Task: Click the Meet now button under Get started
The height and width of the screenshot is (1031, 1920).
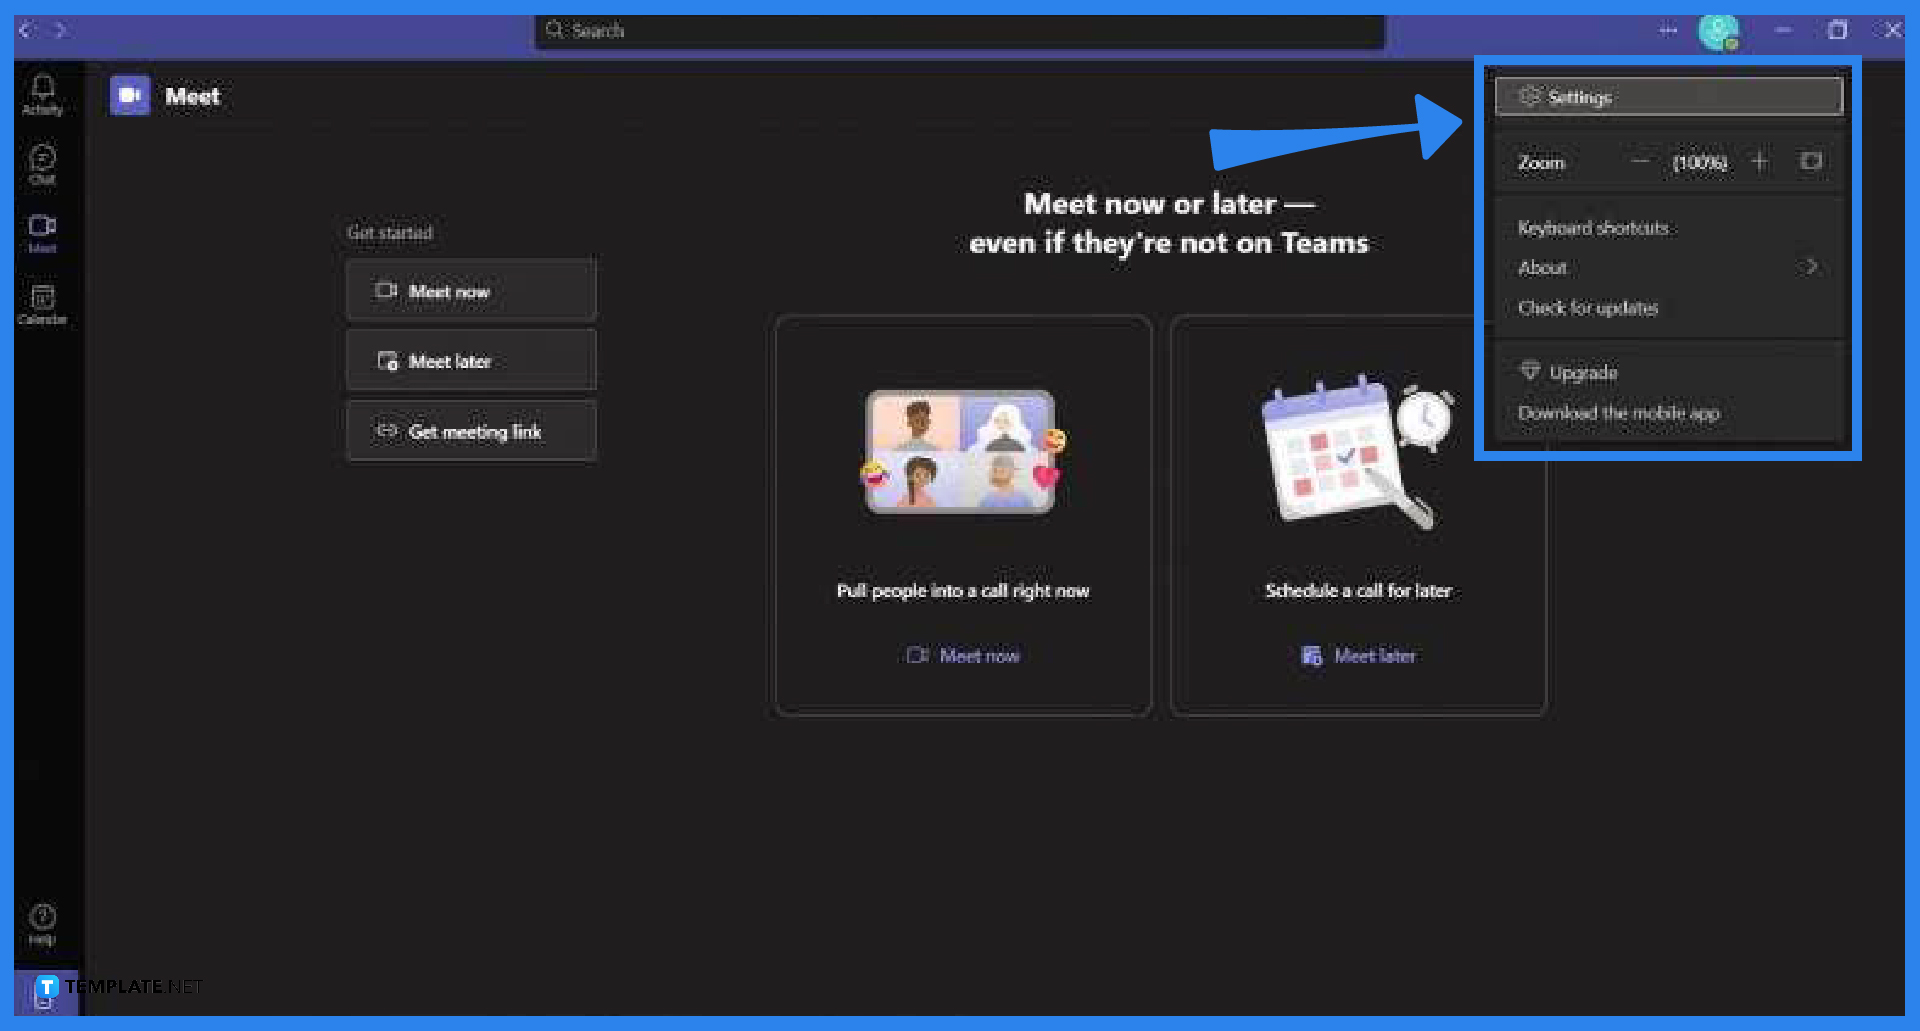Action: 470,290
